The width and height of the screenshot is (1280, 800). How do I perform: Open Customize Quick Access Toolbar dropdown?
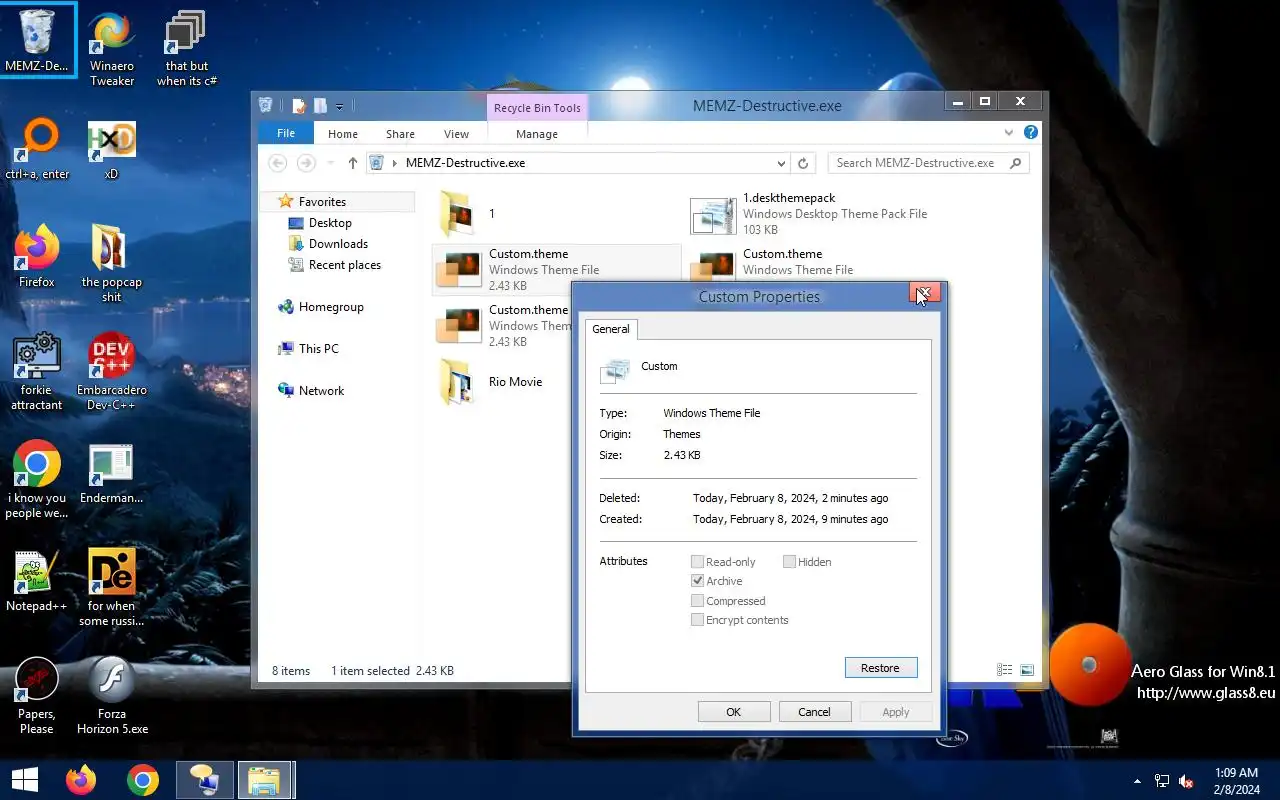340,106
